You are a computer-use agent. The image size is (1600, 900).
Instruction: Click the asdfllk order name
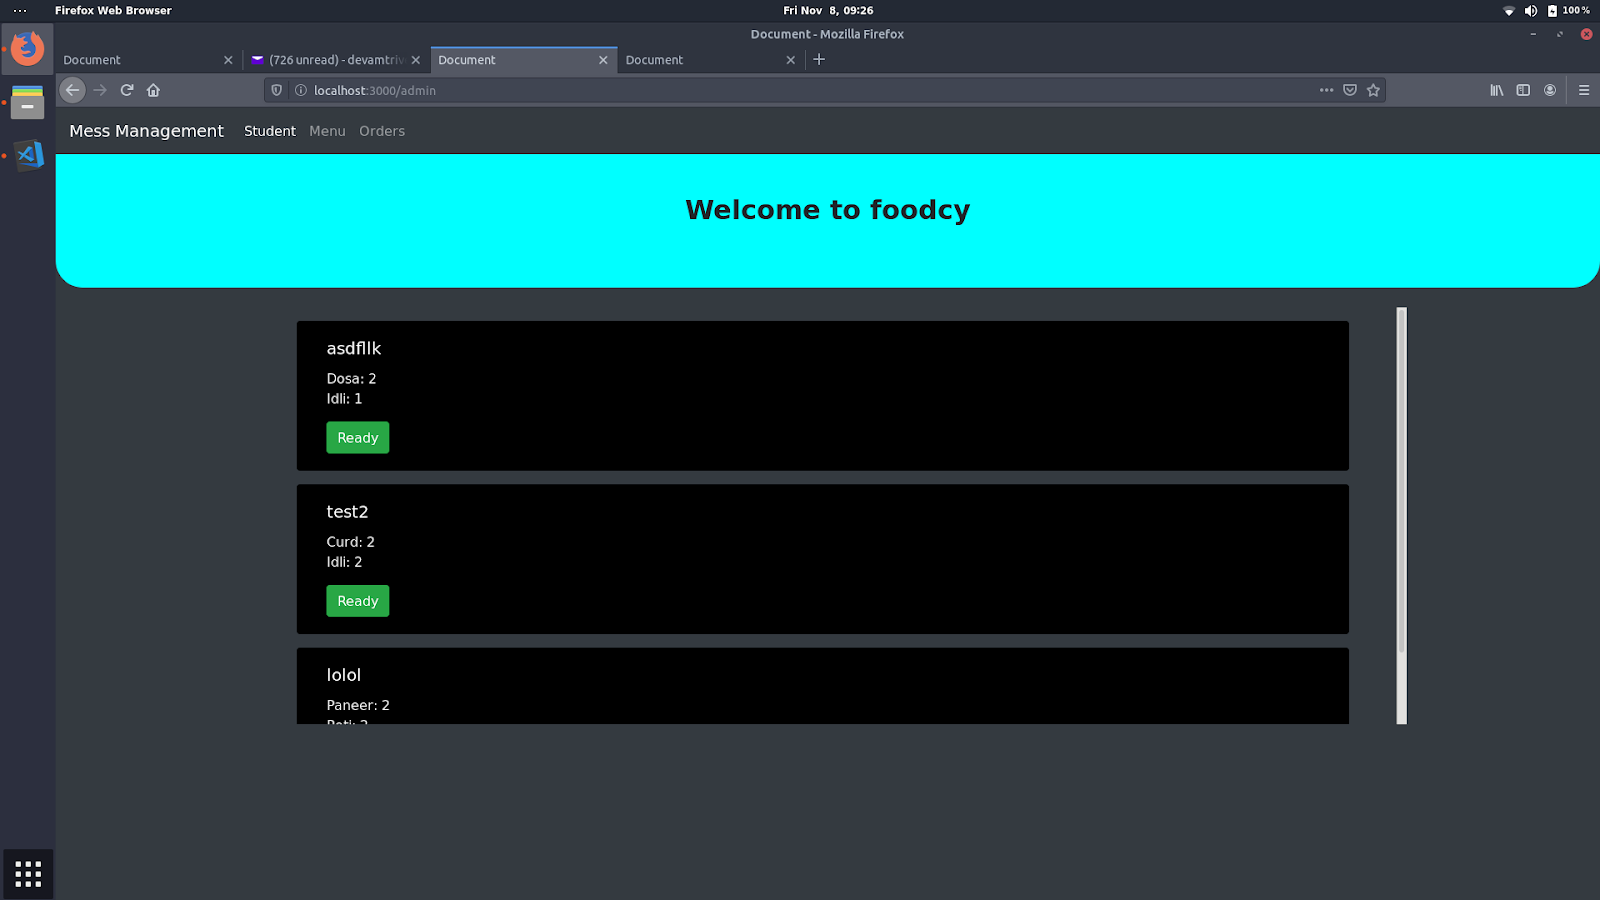tap(354, 348)
